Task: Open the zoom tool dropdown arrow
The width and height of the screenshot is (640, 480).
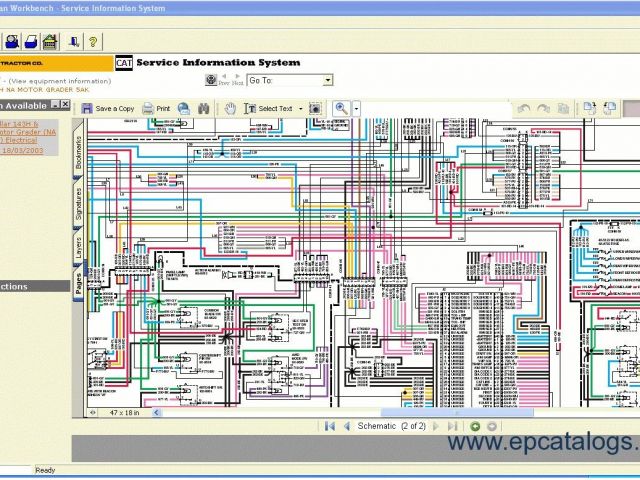Action: point(355,108)
